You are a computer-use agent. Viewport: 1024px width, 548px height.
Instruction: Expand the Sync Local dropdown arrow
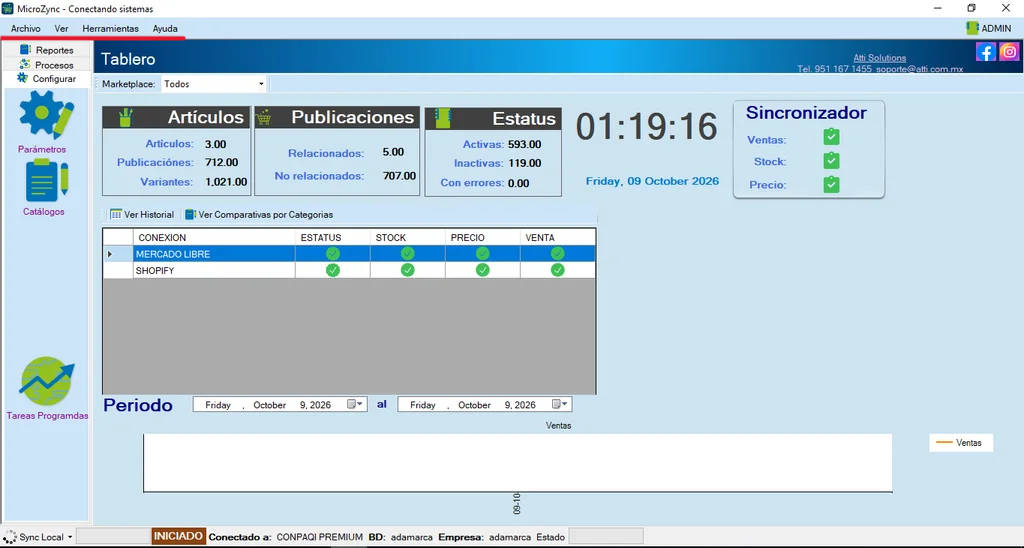tap(70, 537)
